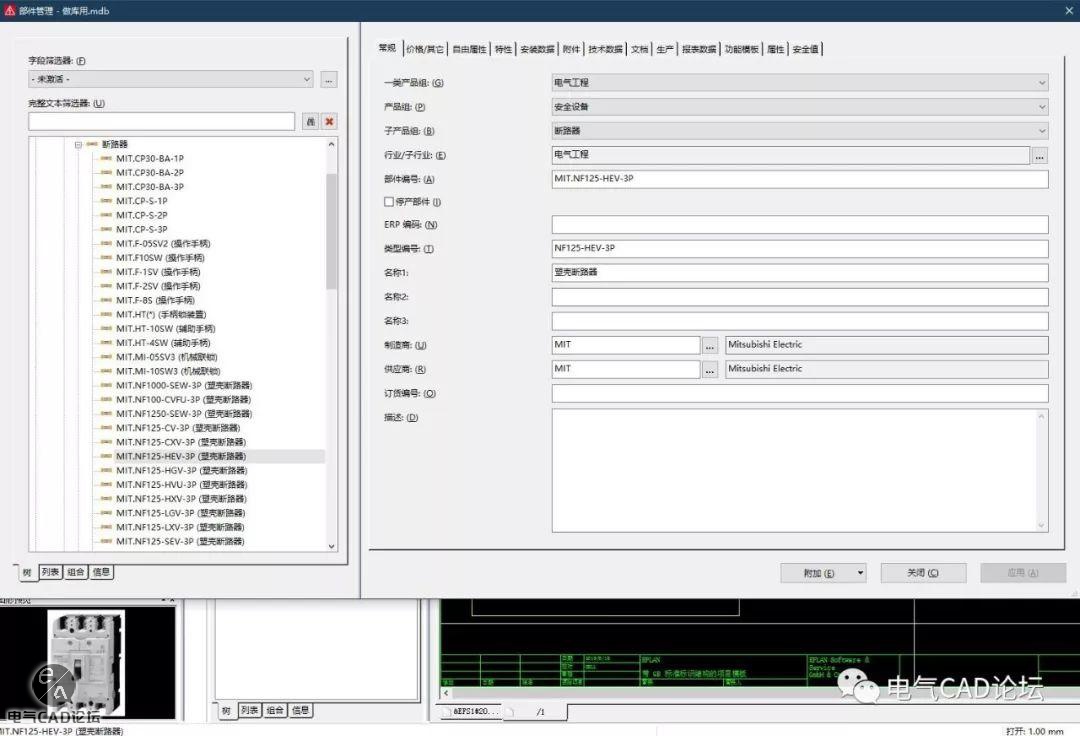Click the 关闭 button
The width and height of the screenshot is (1080, 736).
pos(923,573)
